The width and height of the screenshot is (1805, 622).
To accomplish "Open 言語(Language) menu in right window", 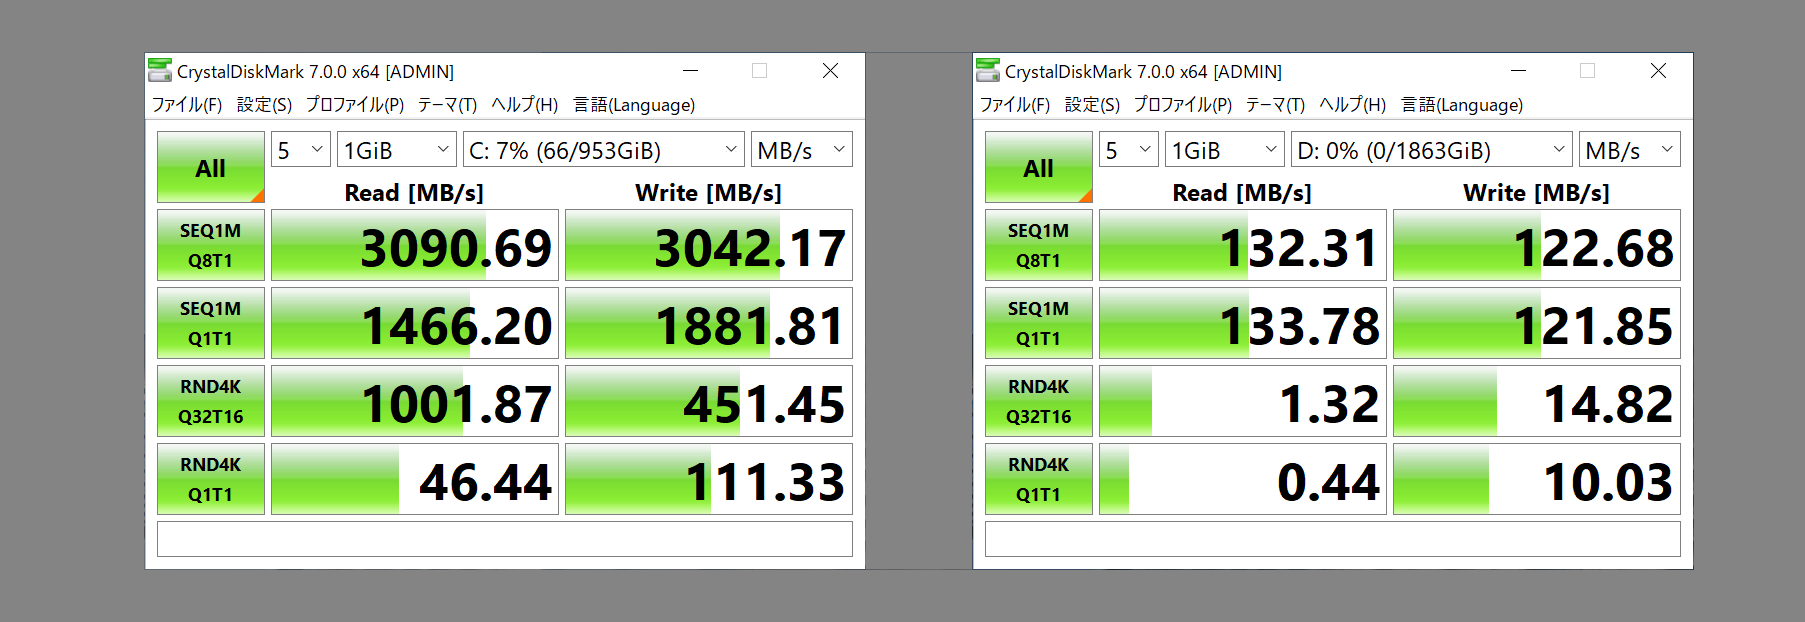I will (x=1462, y=105).
